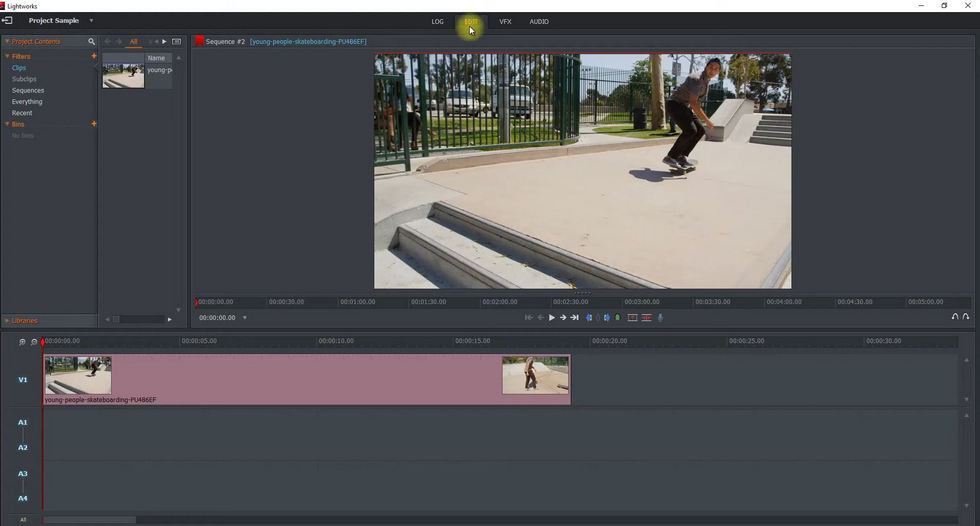
Task: Nudge one frame backward
Action: coord(541,317)
